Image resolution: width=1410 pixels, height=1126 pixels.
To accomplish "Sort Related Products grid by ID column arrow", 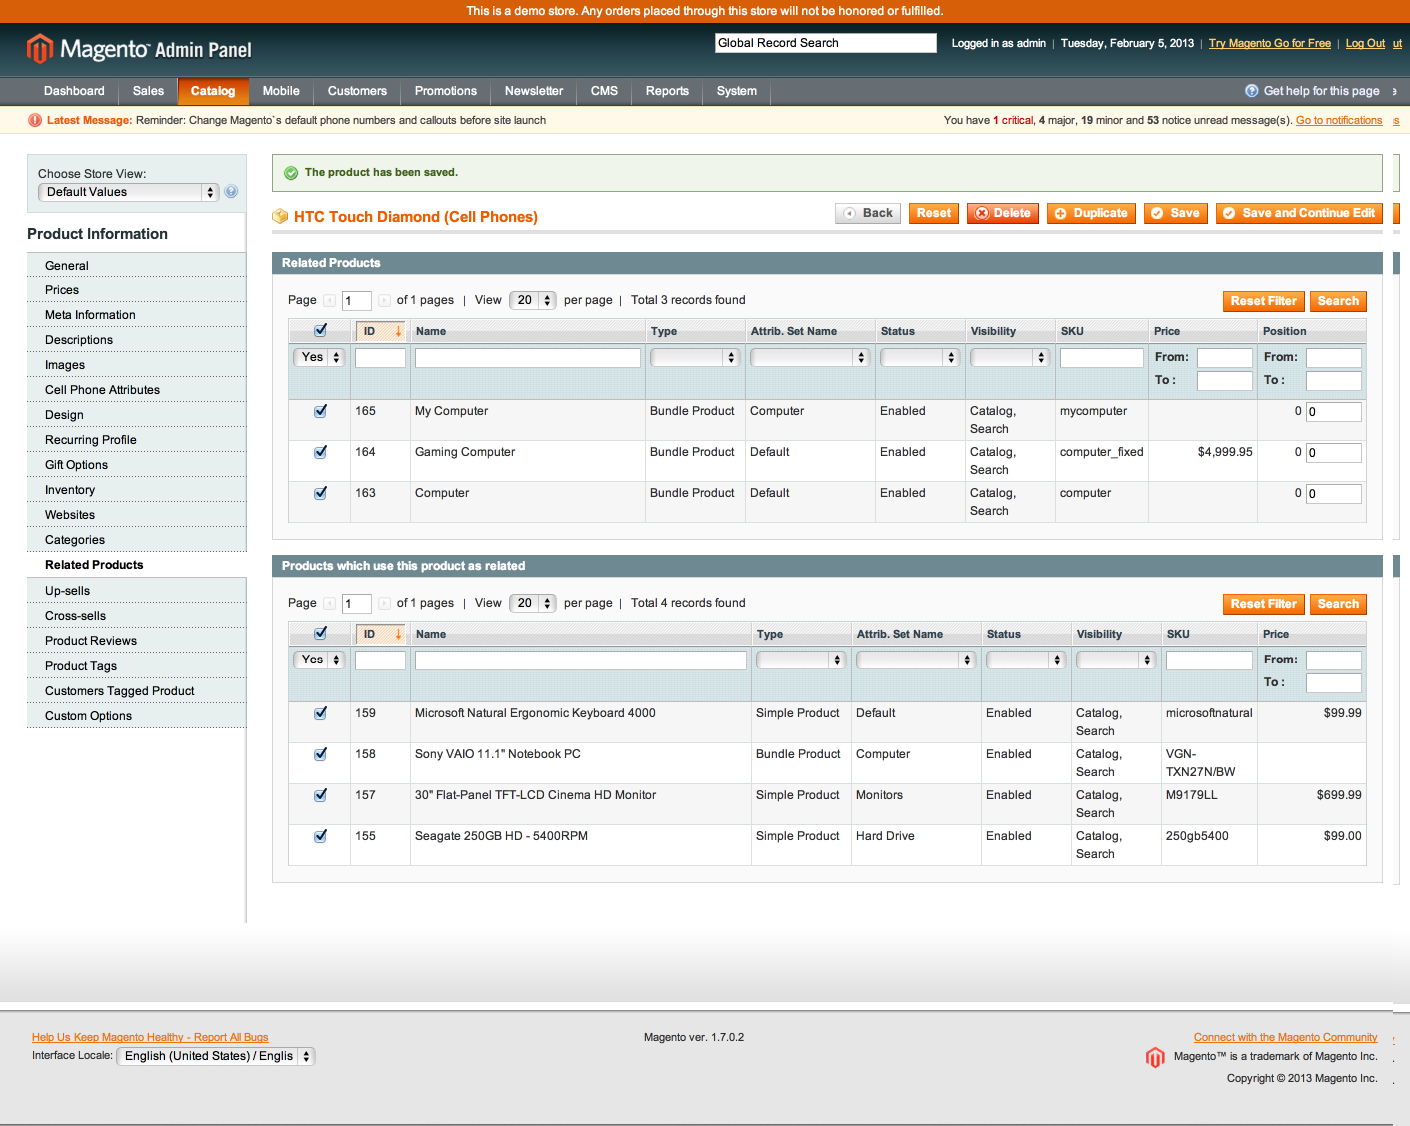I will pyautogui.click(x=398, y=331).
